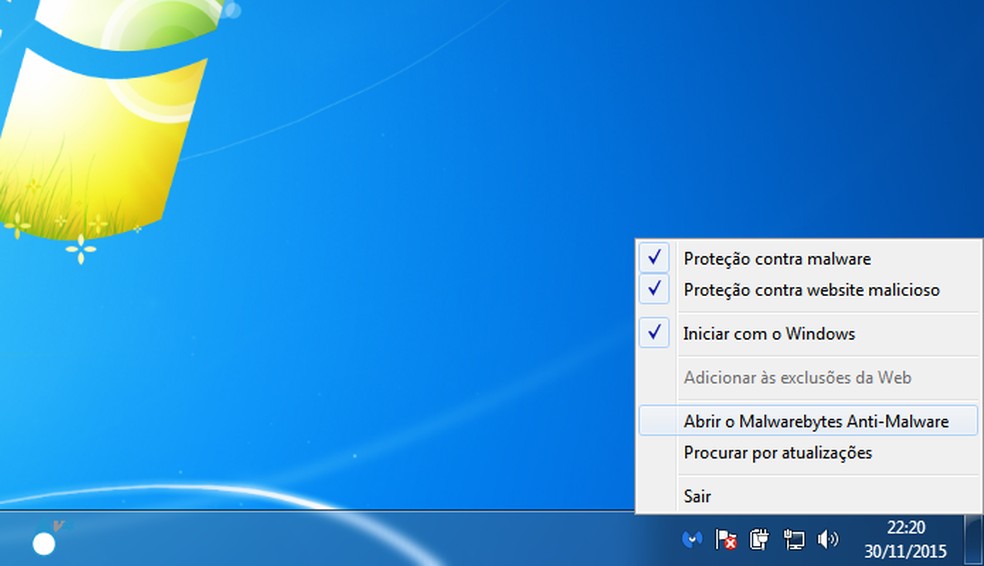Choose Procurar por atualizações

pyautogui.click(x=808, y=452)
